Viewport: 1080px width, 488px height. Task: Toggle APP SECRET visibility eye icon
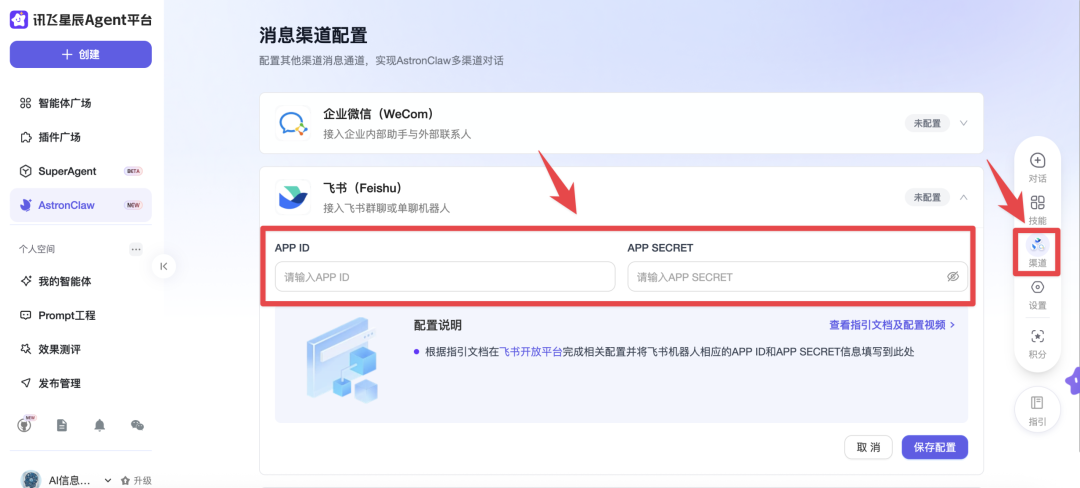[x=952, y=277]
